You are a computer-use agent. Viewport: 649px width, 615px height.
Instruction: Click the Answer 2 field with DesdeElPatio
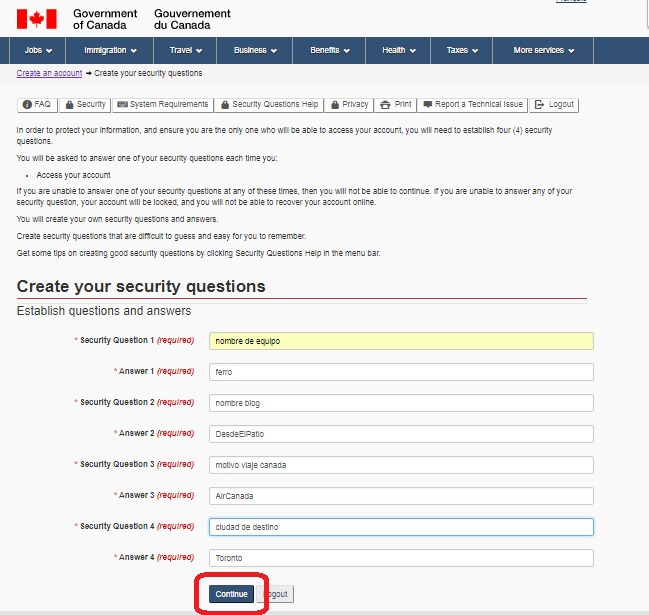point(401,434)
